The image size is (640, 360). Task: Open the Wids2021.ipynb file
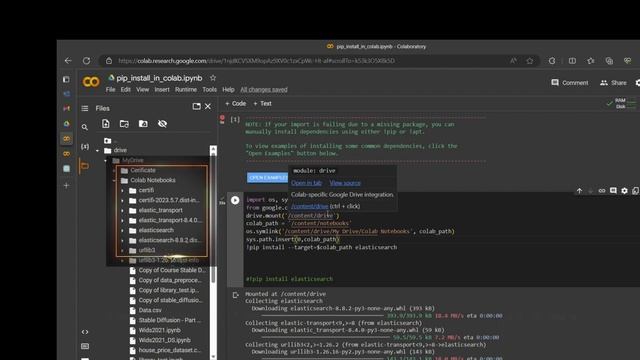point(160,330)
